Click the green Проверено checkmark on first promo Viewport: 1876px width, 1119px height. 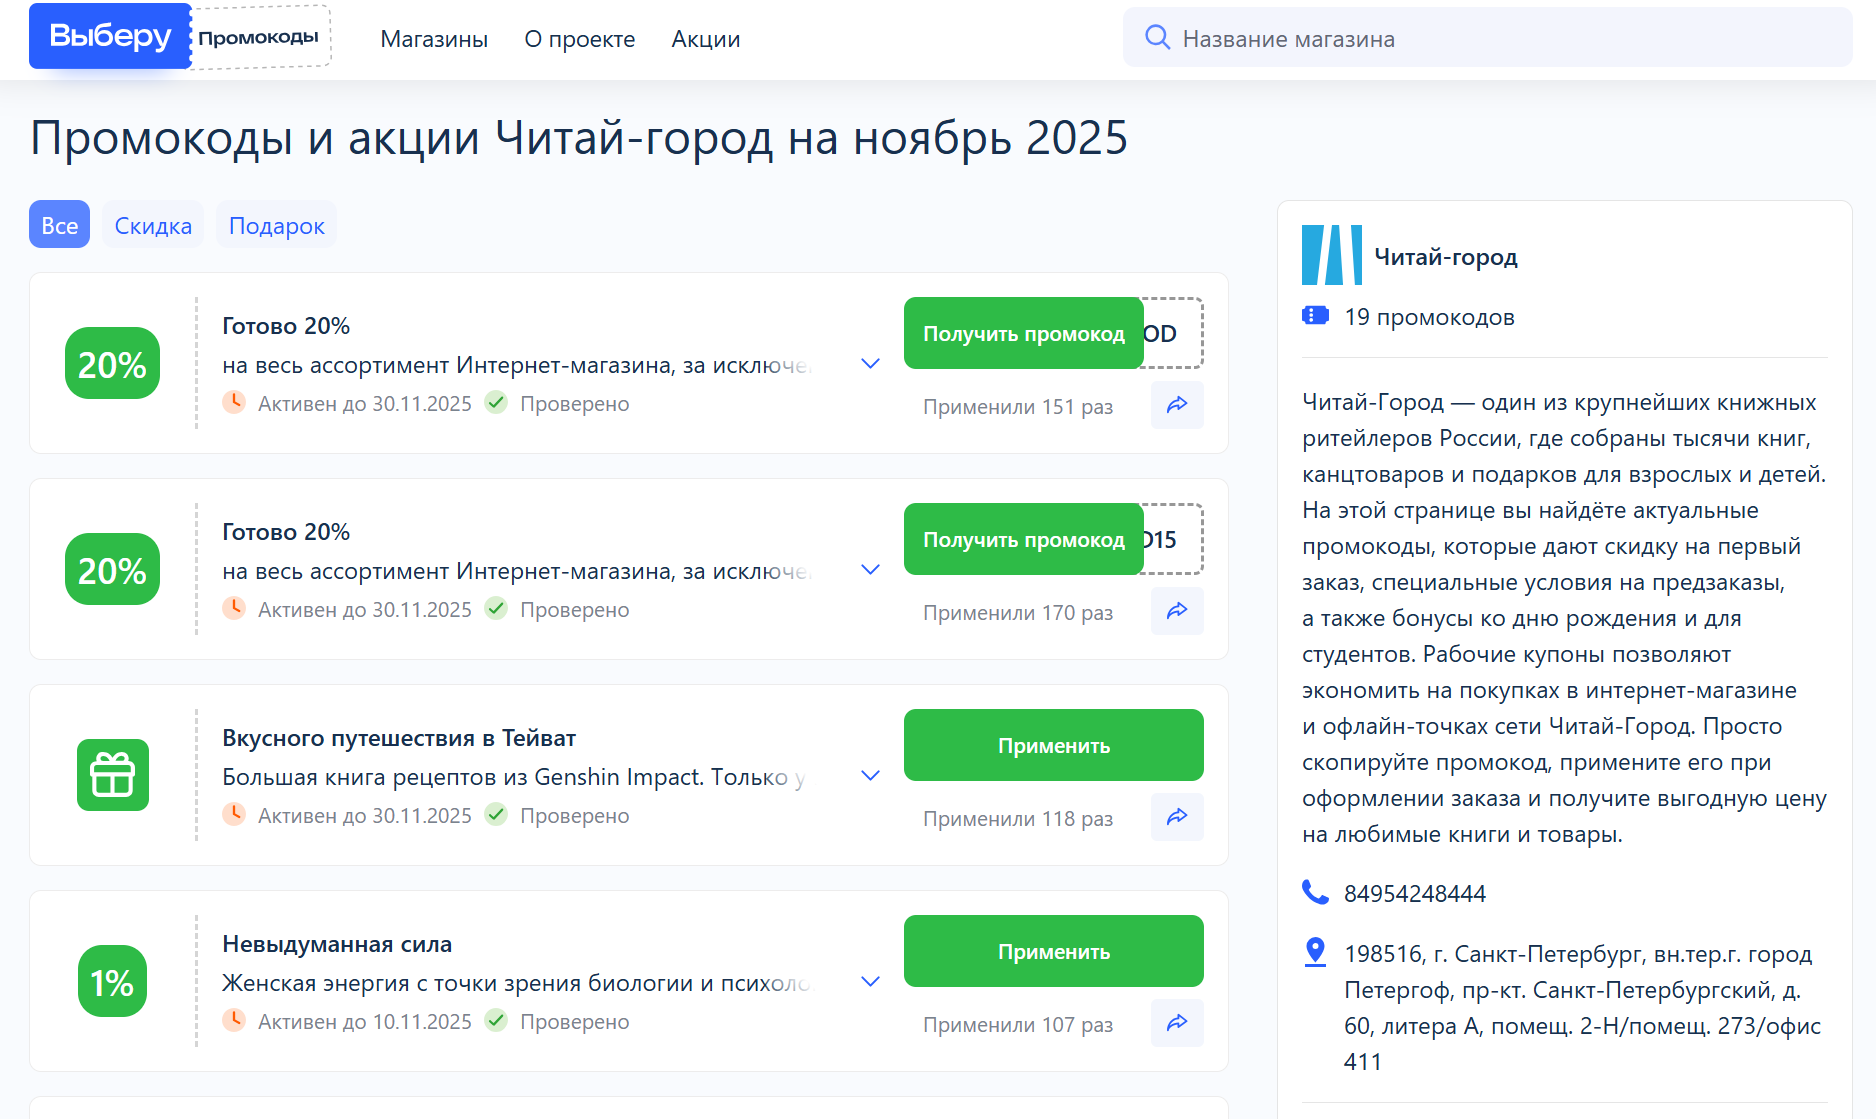497,403
